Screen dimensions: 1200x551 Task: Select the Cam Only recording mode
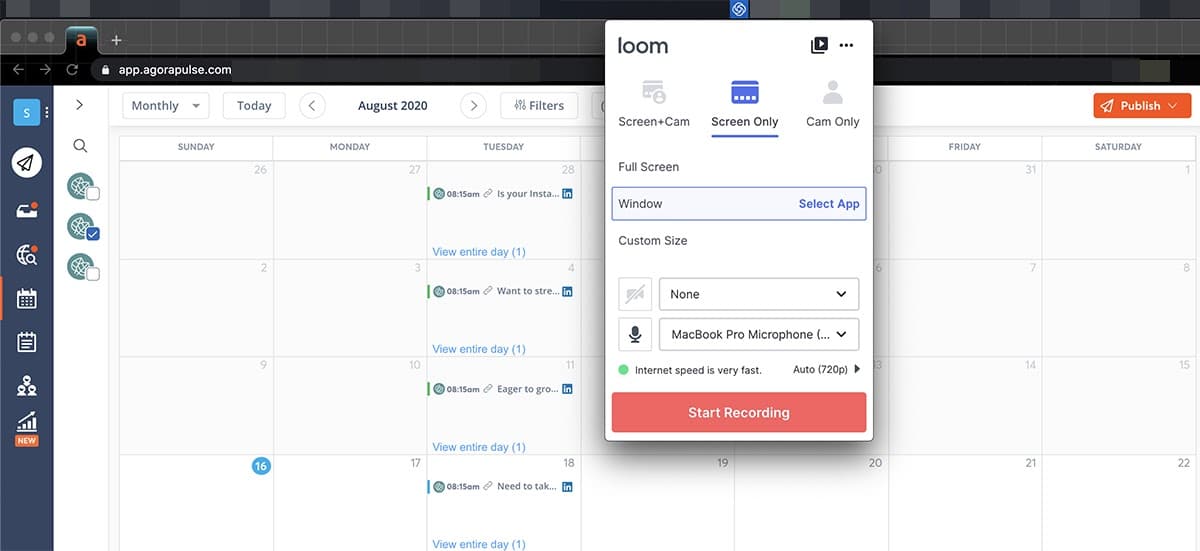click(x=833, y=104)
